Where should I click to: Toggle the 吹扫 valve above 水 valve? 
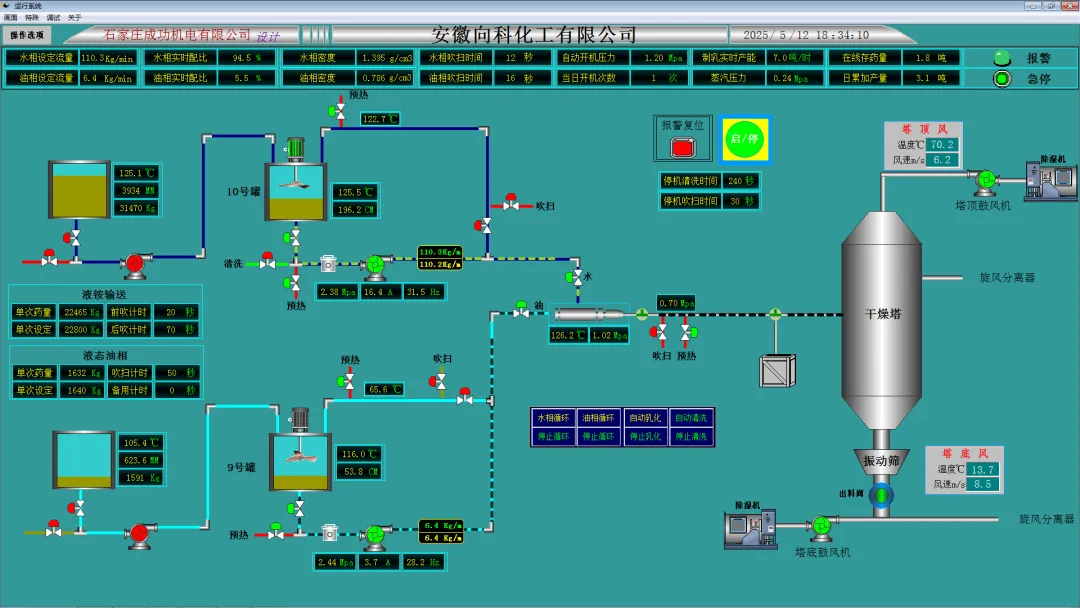[x=510, y=203]
